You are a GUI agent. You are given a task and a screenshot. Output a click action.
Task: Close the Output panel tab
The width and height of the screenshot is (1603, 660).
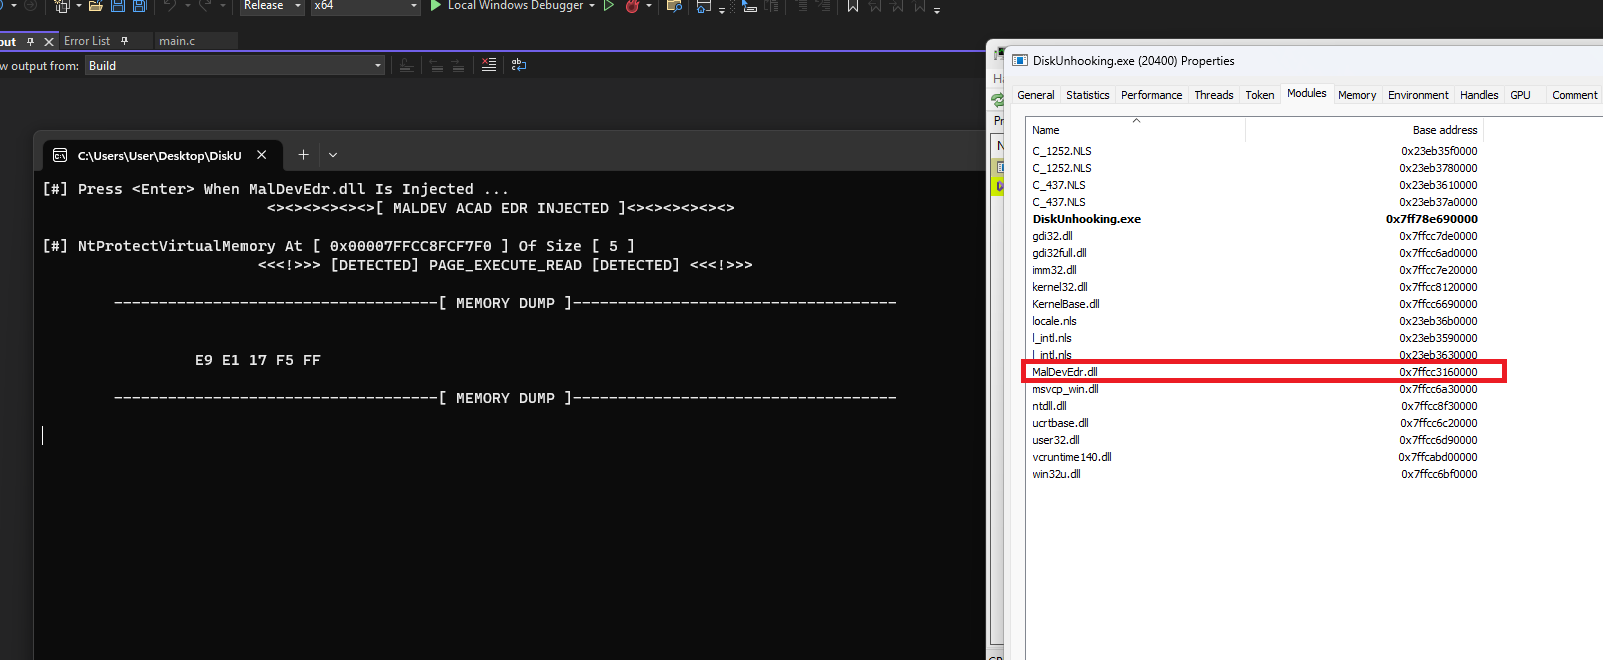(48, 42)
